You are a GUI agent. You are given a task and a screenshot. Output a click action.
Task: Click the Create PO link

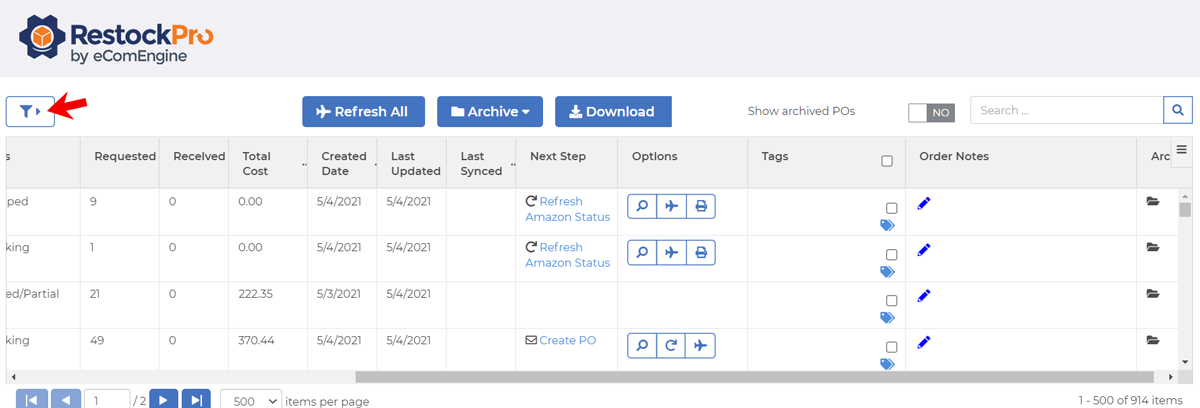pos(567,340)
